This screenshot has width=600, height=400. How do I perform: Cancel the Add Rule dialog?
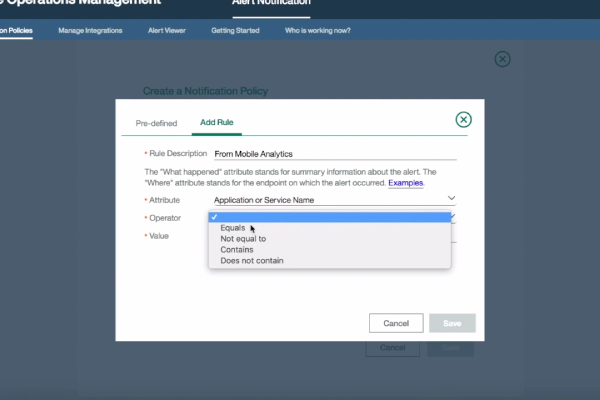click(396, 323)
